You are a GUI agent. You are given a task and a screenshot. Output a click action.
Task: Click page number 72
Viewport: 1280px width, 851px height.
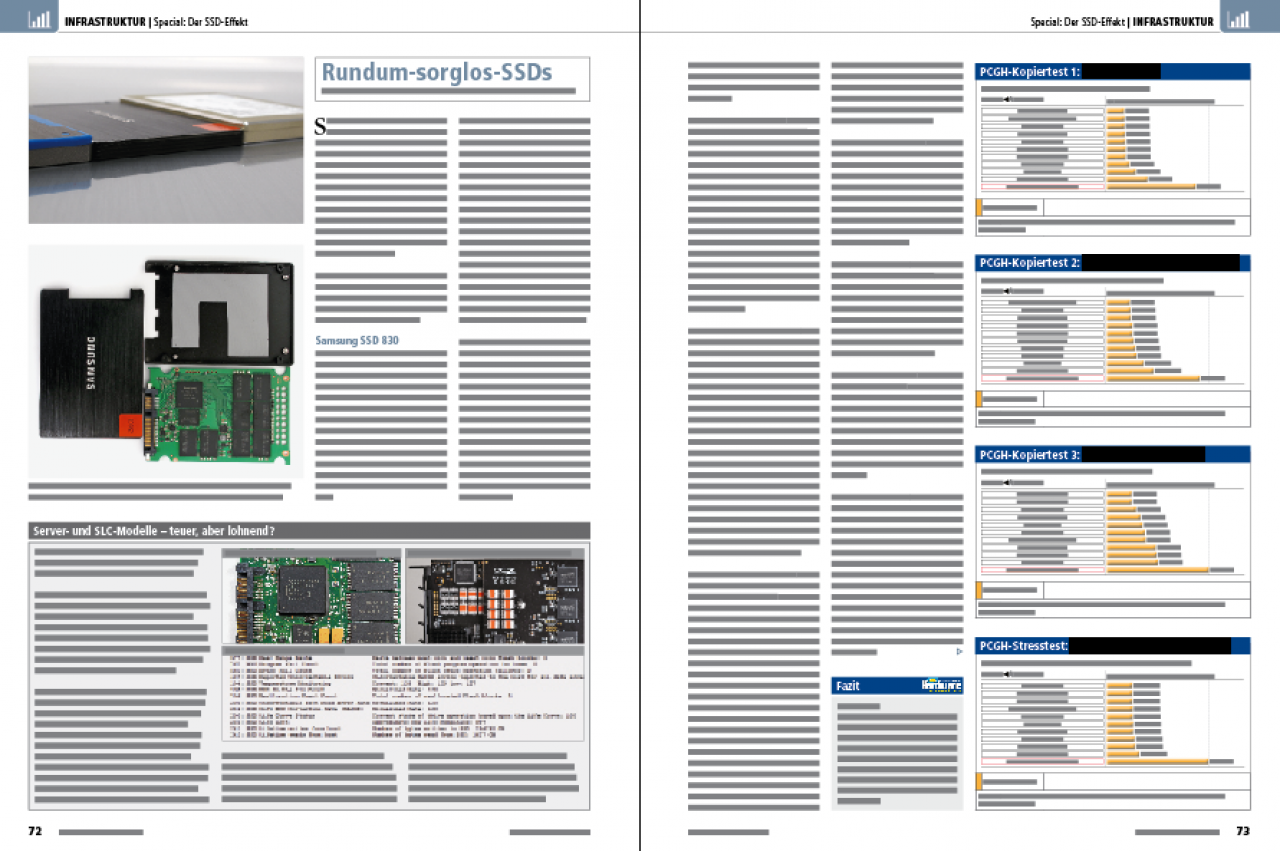35,831
